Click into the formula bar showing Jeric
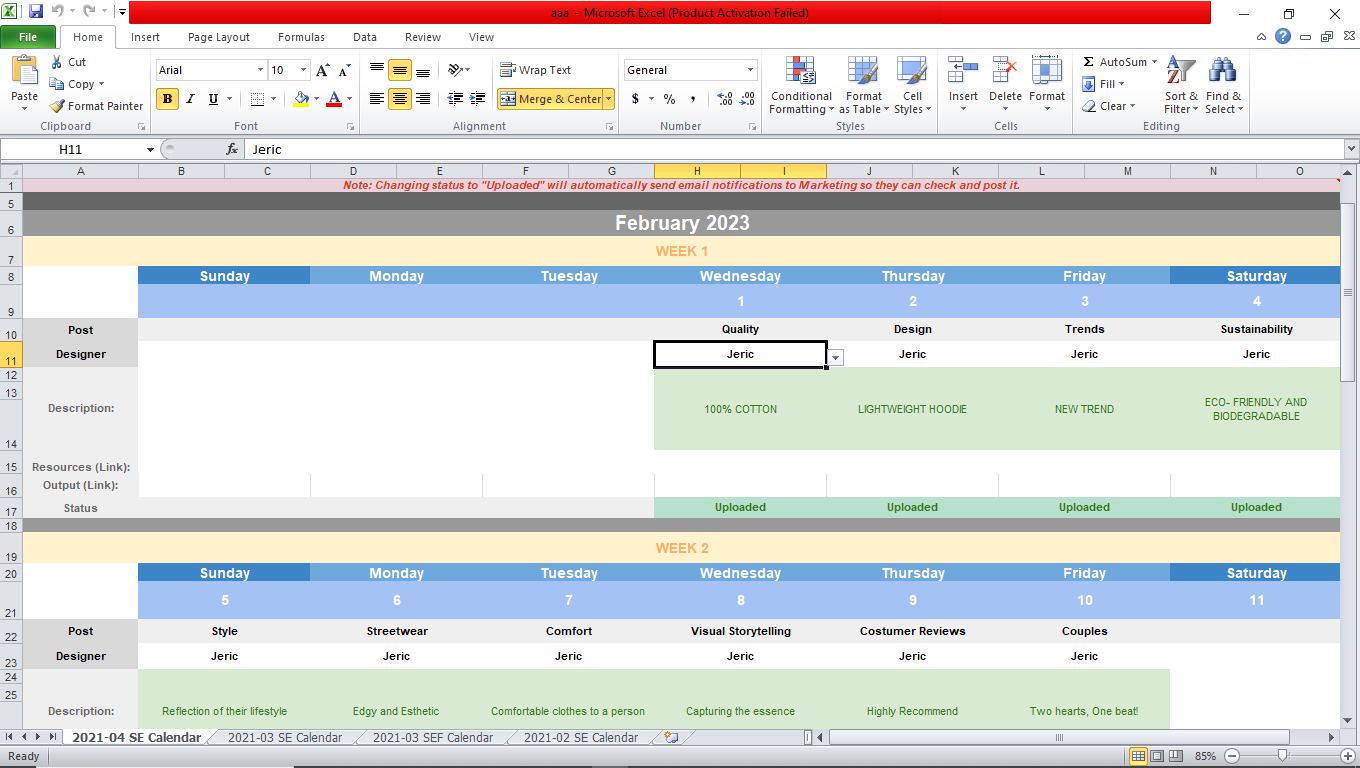Viewport: 1360px width, 768px height. 795,149
